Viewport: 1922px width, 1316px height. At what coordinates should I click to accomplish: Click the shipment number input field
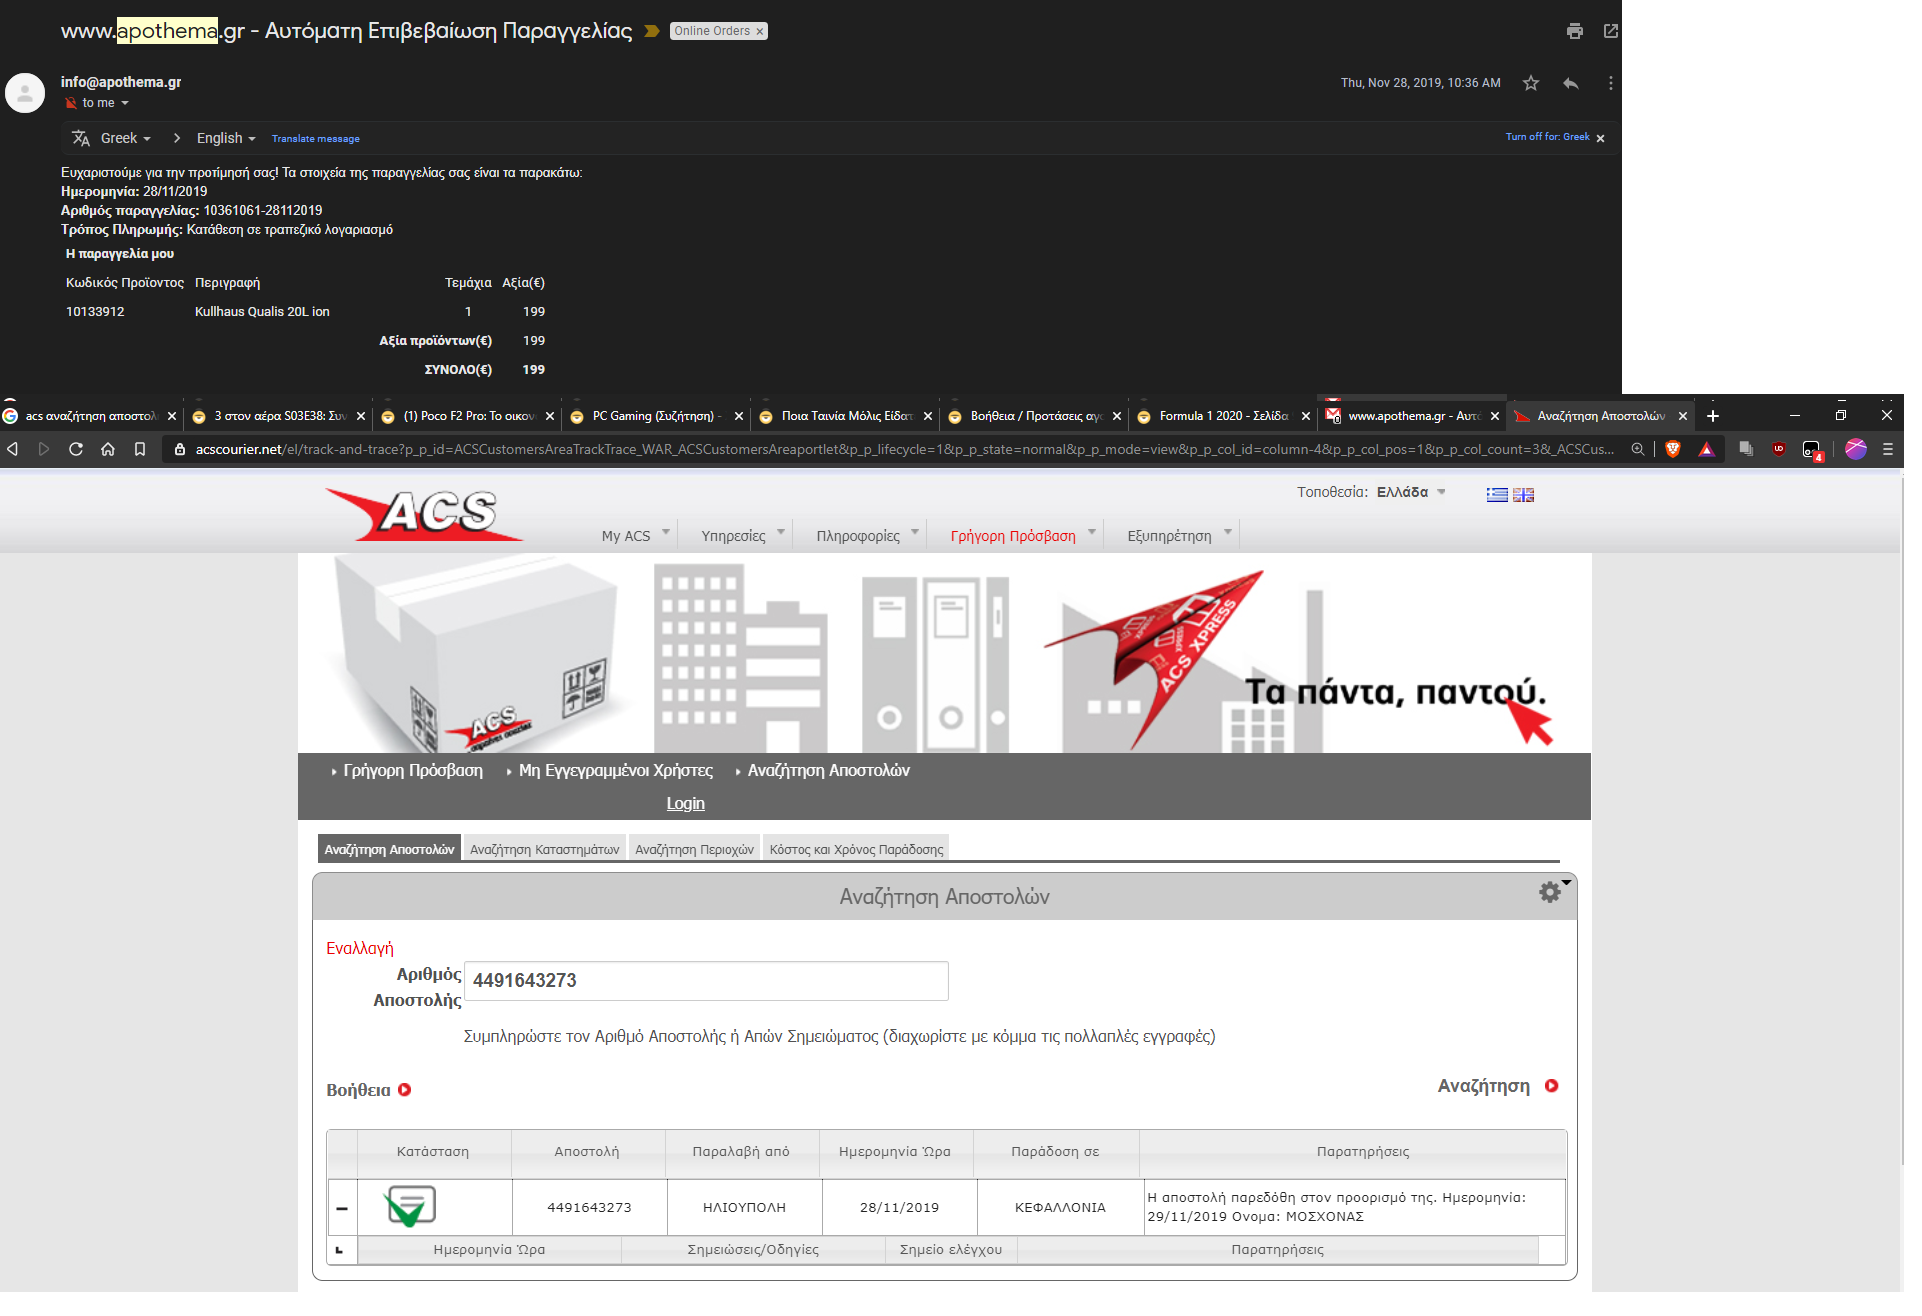(706, 981)
